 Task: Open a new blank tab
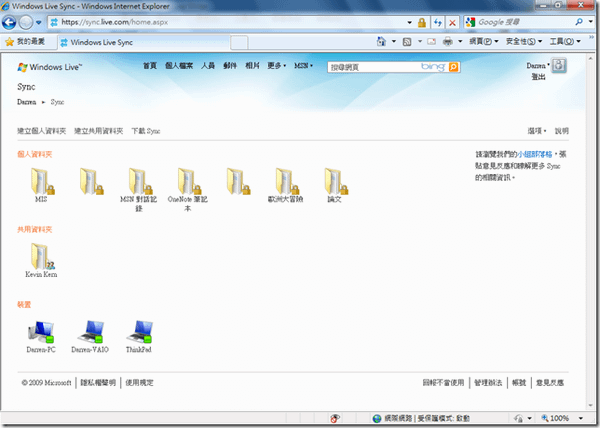(x=239, y=42)
